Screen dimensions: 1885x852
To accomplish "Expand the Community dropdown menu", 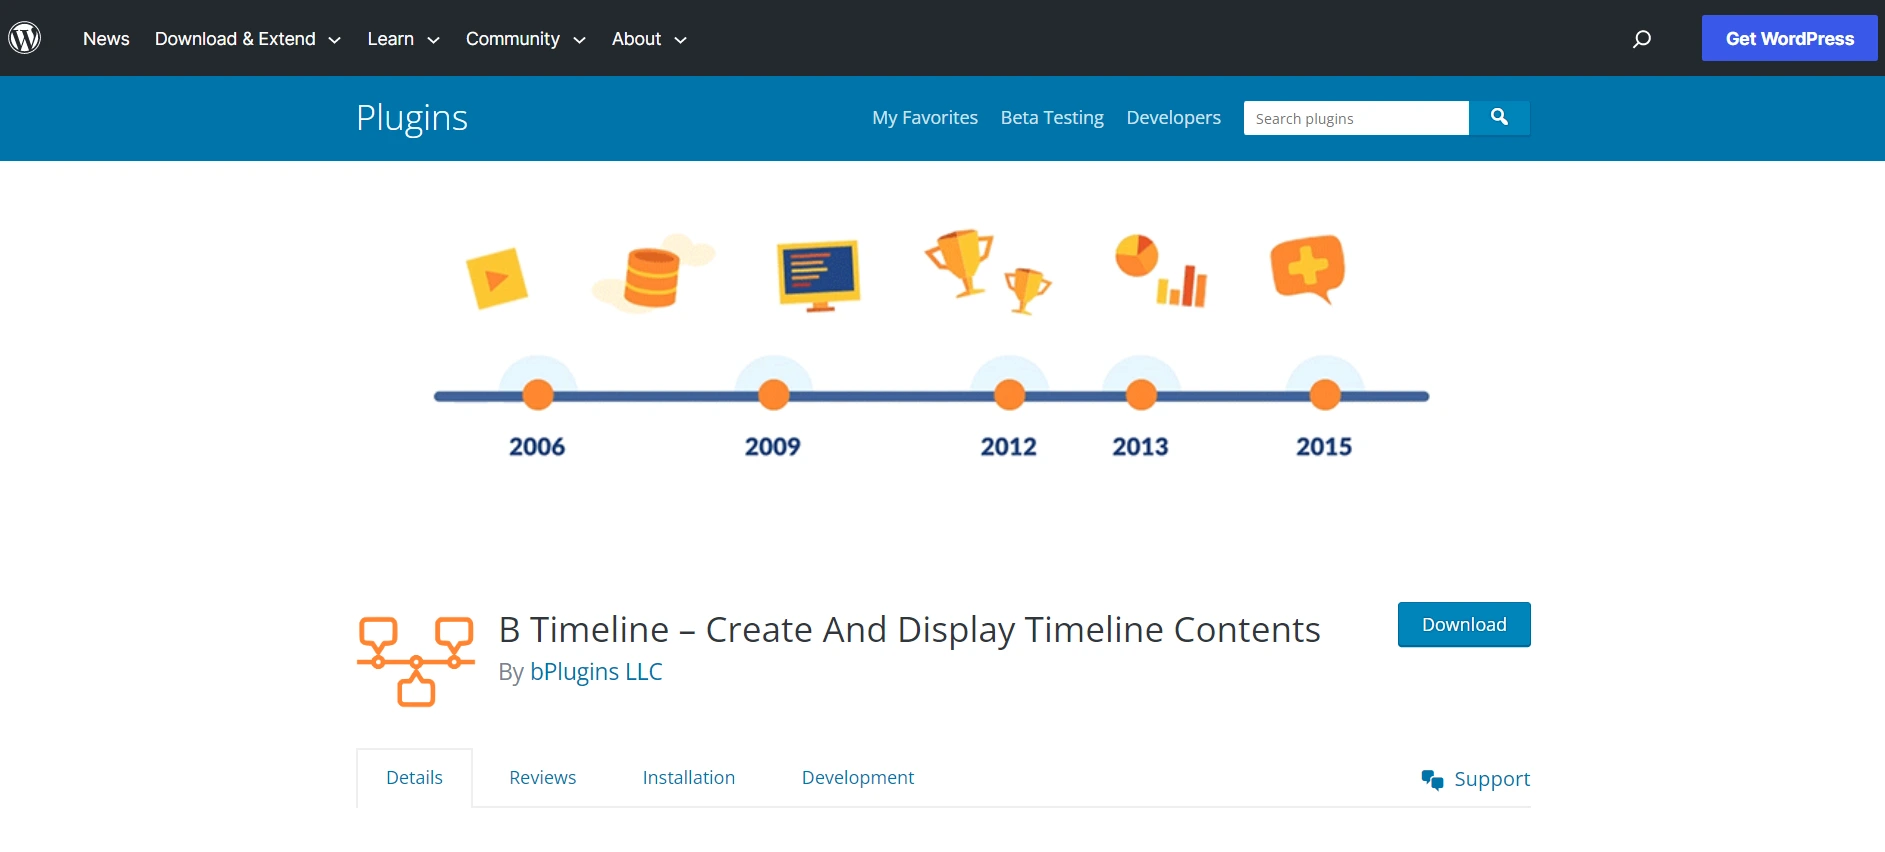I will click(525, 39).
